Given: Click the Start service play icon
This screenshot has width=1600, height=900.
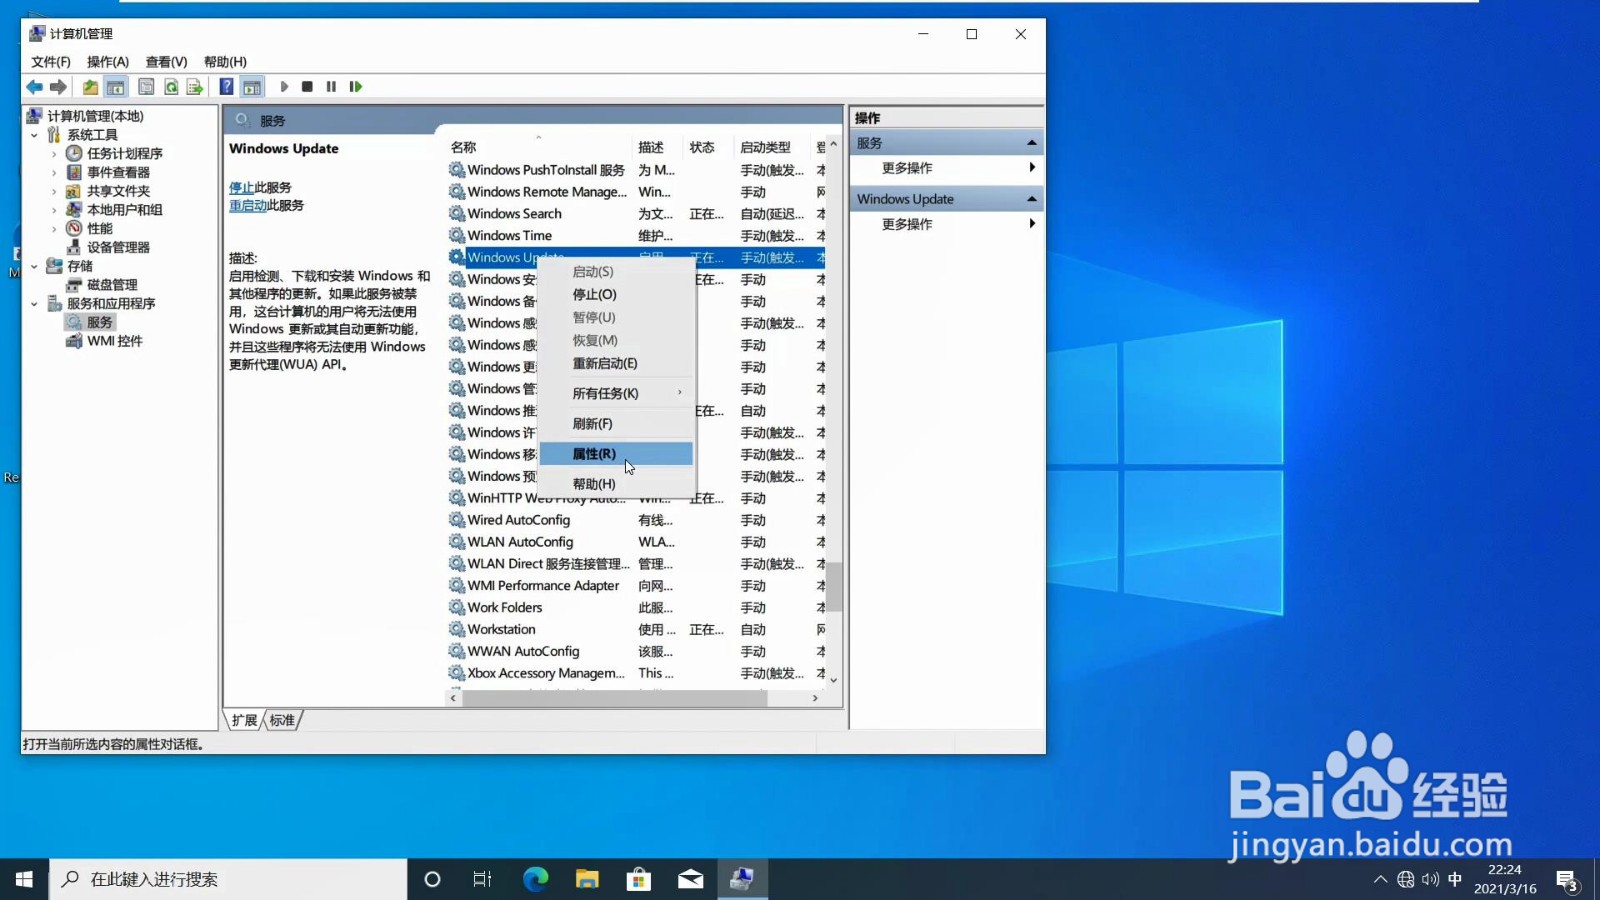Looking at the screenshot, I should (x=284, y=87).
